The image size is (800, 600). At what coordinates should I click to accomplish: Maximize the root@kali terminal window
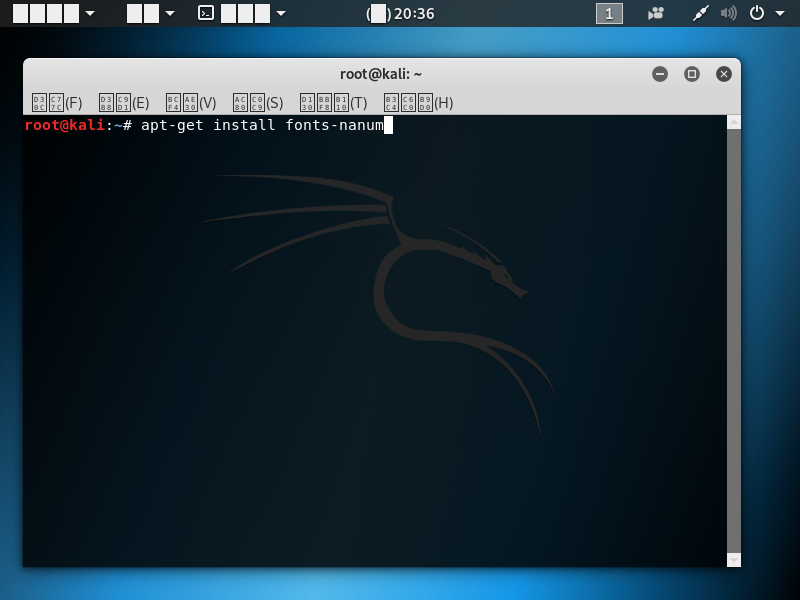pyautogui.click(x=692, y=74)
